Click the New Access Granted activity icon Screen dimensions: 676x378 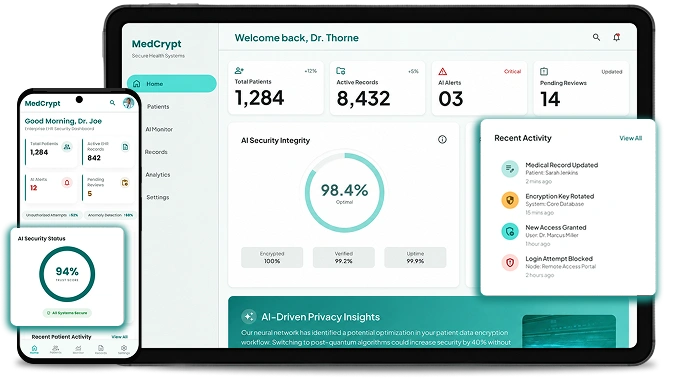pyautogui.click(x=510, y=231)
